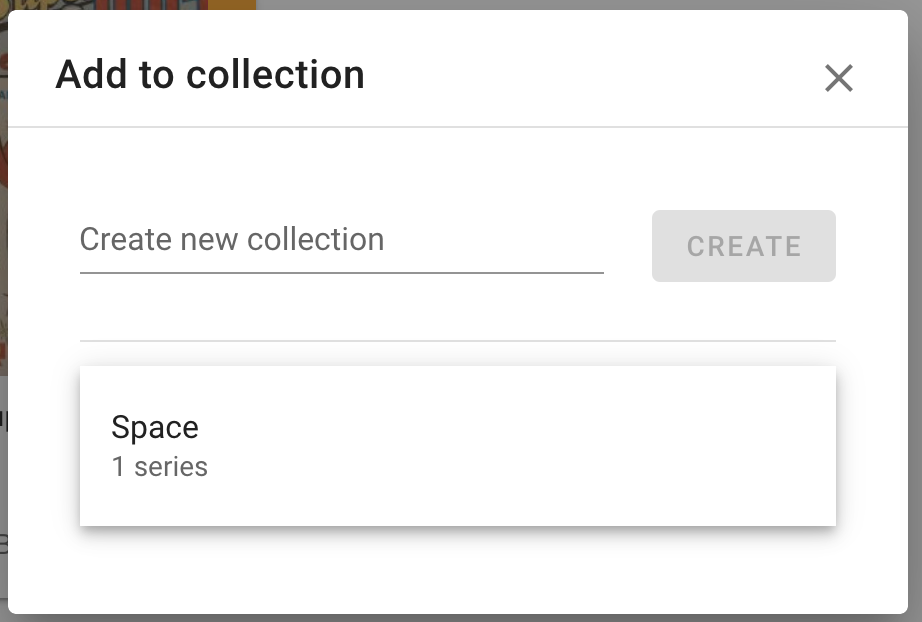
Task: Click the "Create new collection" placeholder text
Action: click(x=232, y=240)
